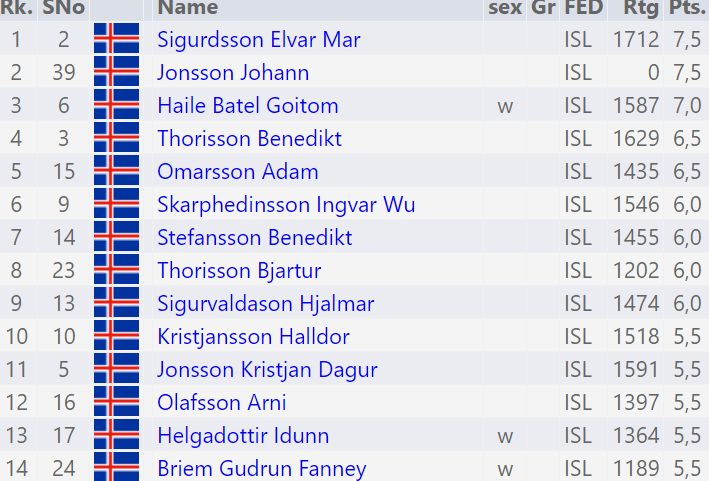Click flag icon beside Skarphedinsson Ingvar Wu
709x481 pixels.
pos(116,205)
